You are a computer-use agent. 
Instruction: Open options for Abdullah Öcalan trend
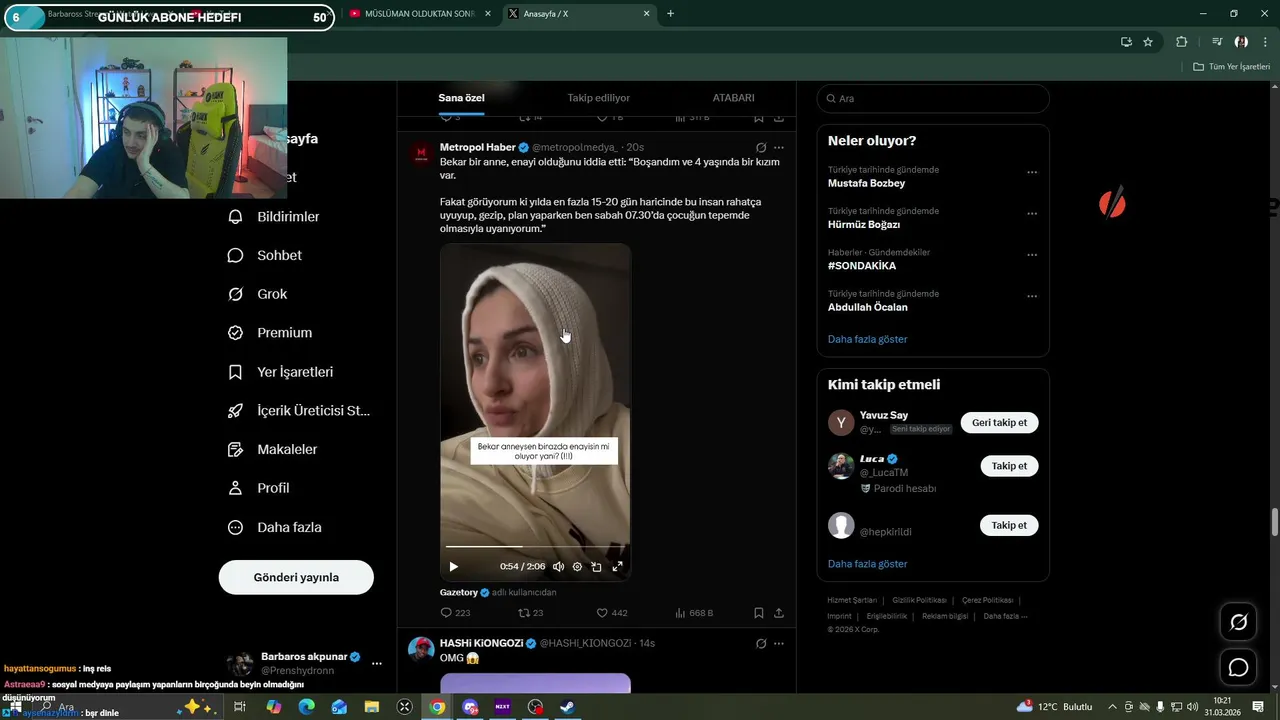pos(1032,296)
